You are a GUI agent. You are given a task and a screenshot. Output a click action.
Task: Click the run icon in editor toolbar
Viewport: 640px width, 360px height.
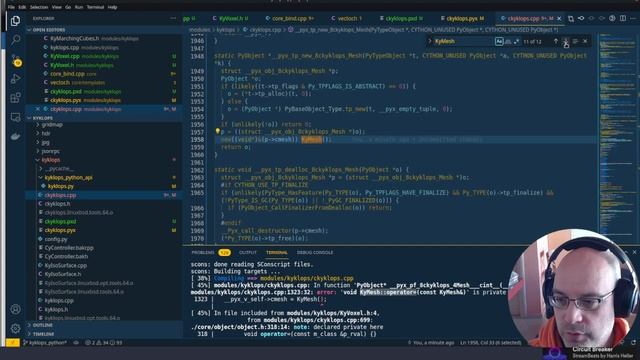[612, 18]
